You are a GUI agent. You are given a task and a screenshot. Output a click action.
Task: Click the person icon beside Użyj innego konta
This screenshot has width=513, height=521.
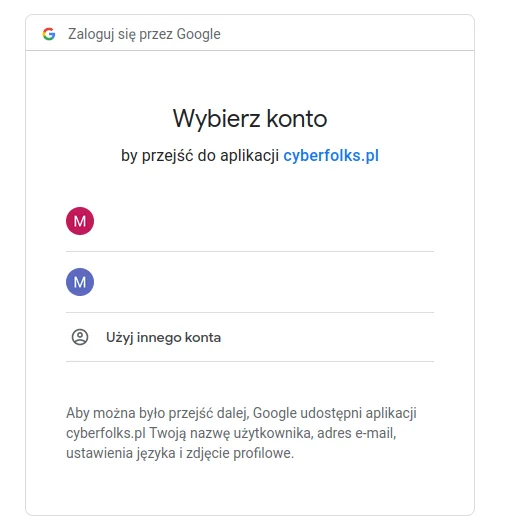coord(80,337)
